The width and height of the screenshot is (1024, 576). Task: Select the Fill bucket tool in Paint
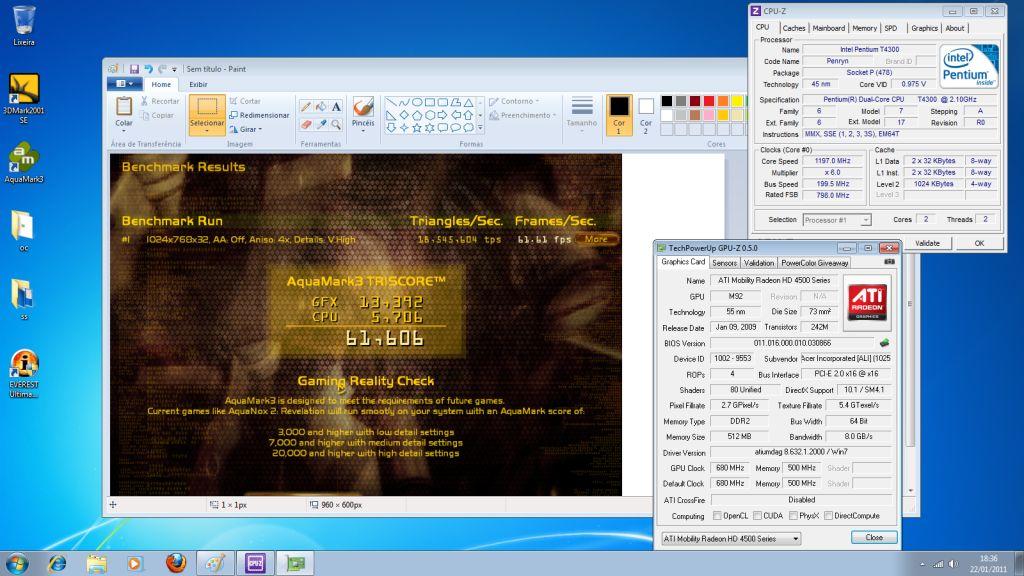[321, 107]
